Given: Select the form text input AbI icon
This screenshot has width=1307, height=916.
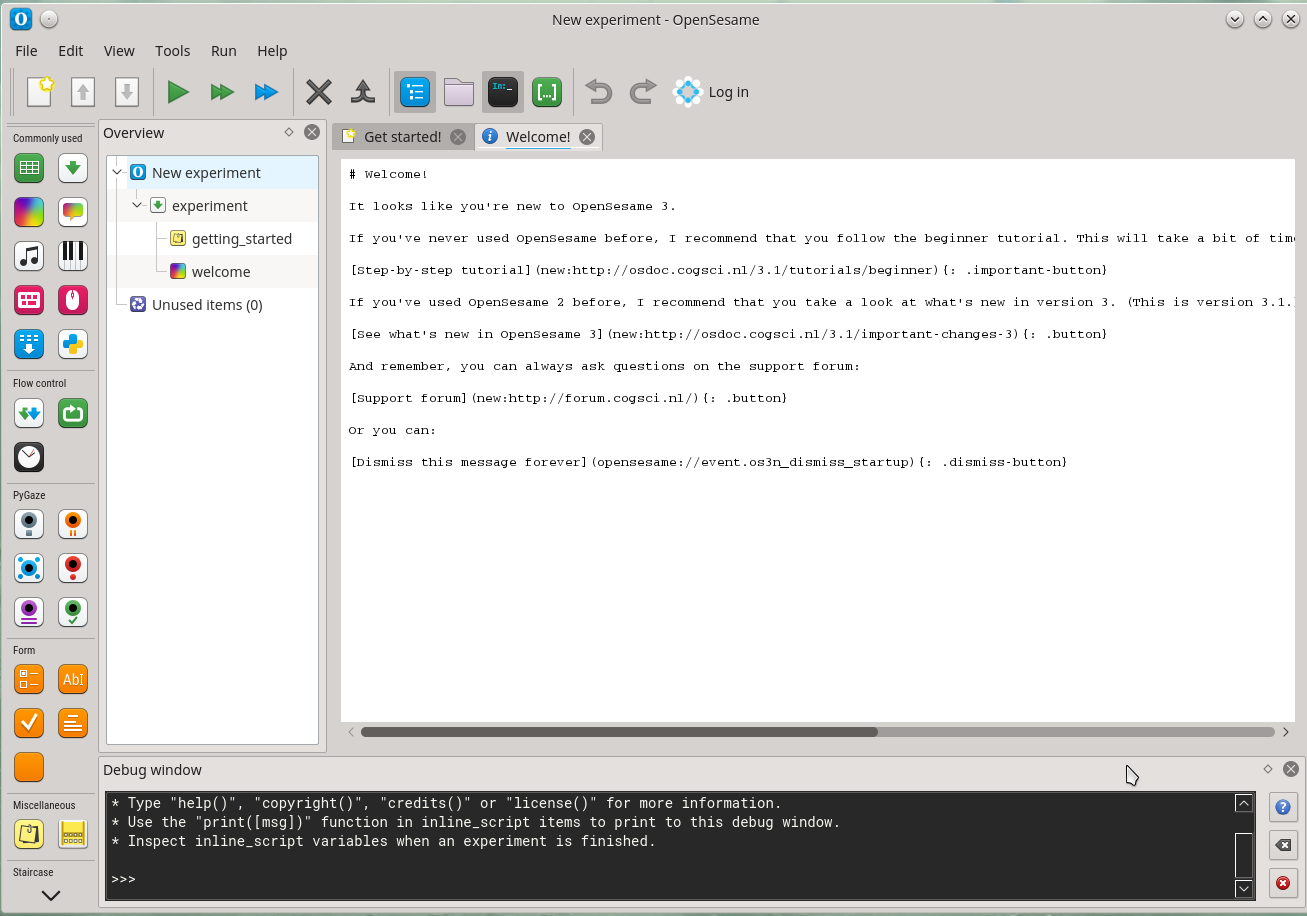Looking at the screenshot, I should pos(73,679).
